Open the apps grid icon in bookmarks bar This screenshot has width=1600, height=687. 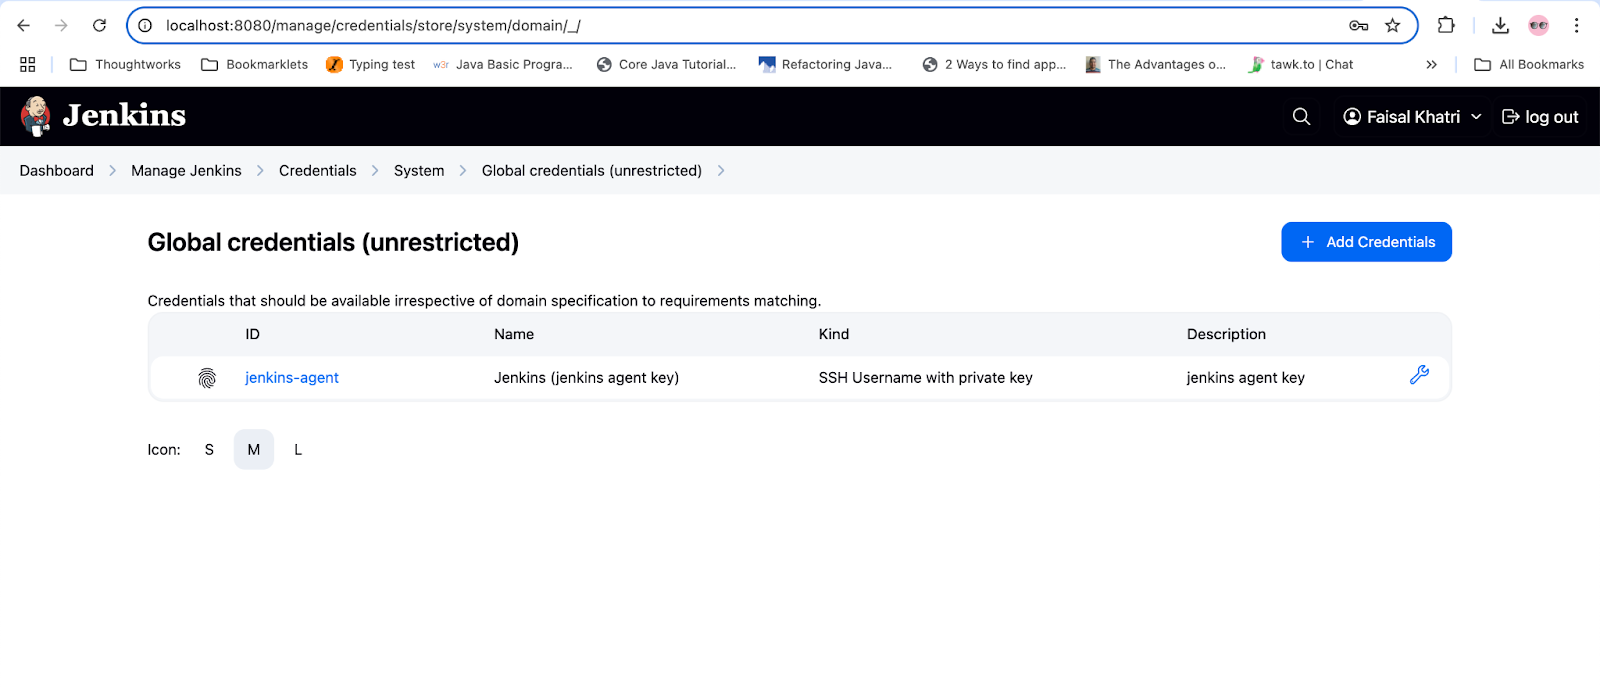(27, 64)
